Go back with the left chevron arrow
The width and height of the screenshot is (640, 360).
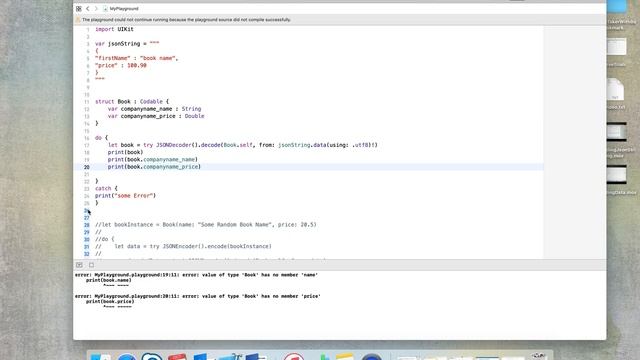click(87, 9)
